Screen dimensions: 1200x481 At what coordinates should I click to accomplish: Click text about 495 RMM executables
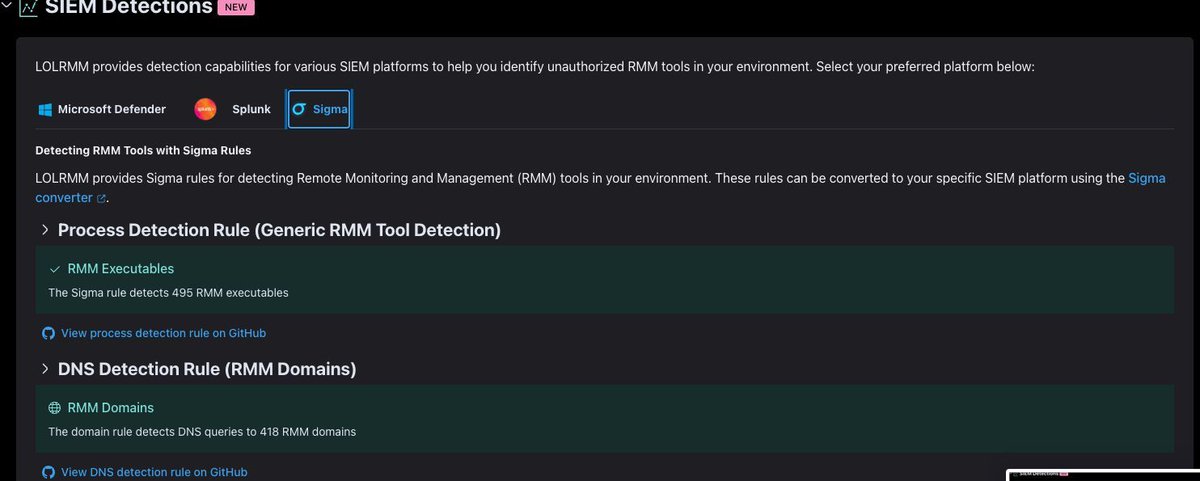pos(168,293)
